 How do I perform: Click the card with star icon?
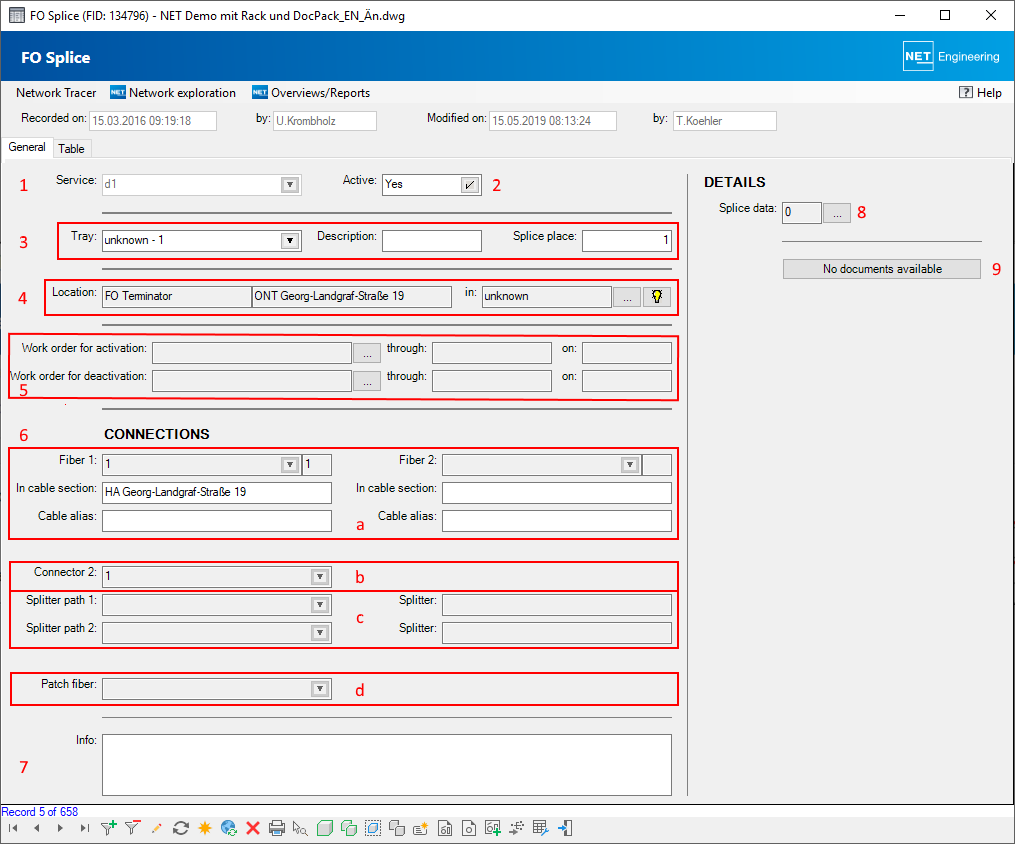tap(421, 828)
